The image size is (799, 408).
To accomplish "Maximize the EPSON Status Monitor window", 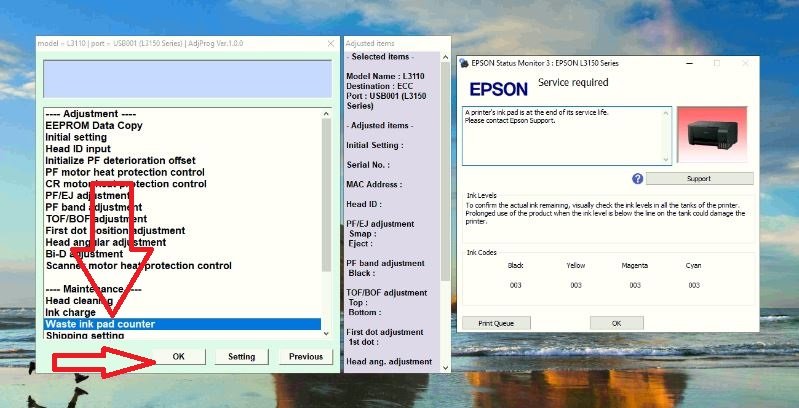I will tap(717, 63).
